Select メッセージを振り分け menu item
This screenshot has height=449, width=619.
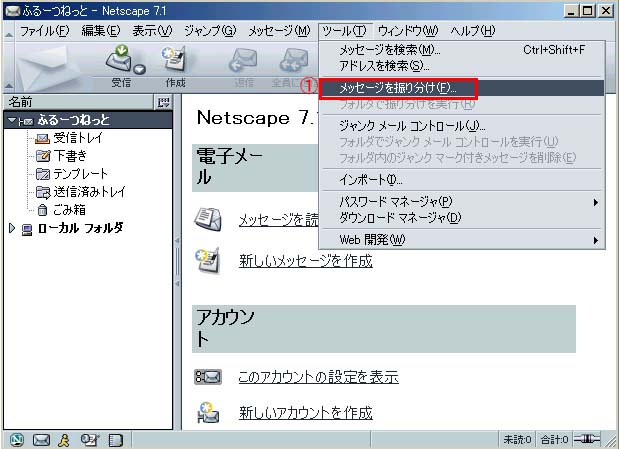point(398,88)
